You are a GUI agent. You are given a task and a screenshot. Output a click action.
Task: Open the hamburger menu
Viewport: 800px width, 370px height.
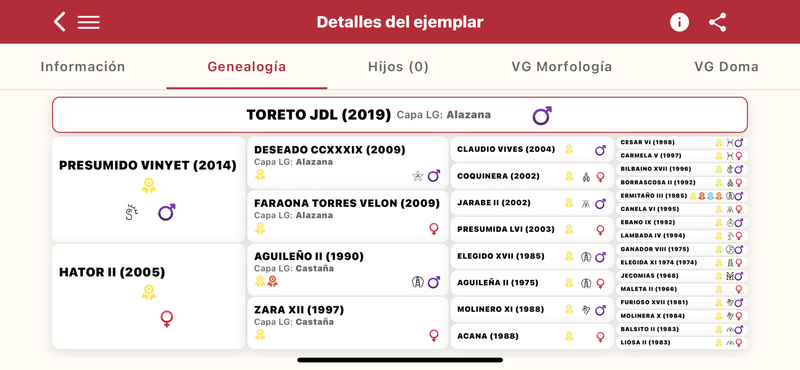point(89,22)
